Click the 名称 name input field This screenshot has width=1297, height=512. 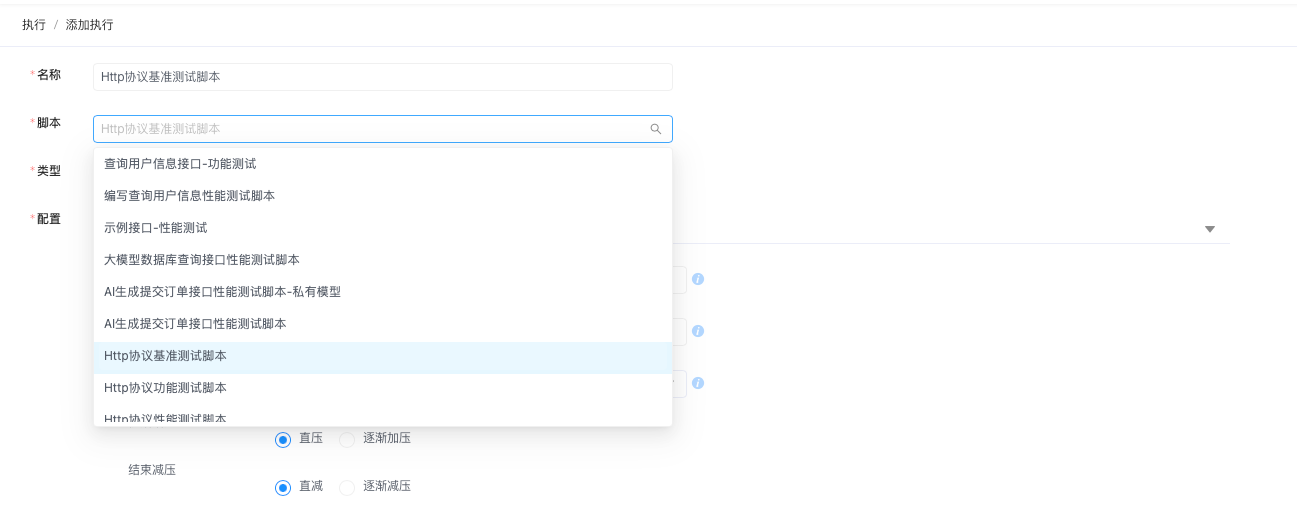pos(383,77)
